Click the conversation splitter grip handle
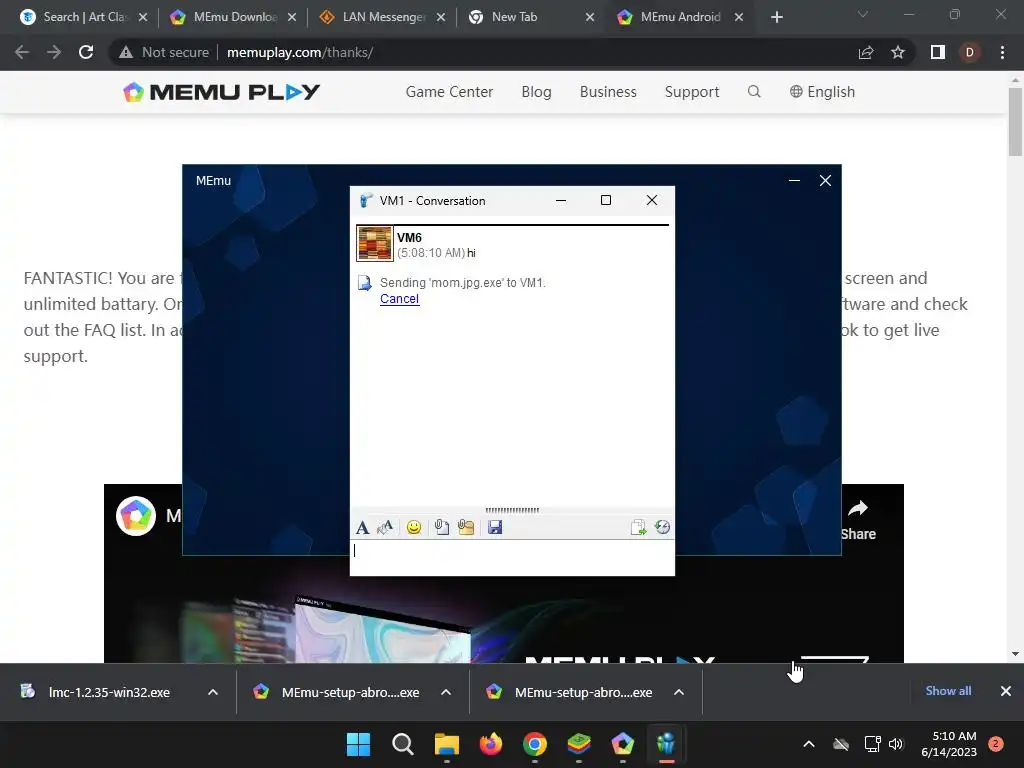This screenshot has width=1024, height=768. point(512,510)
